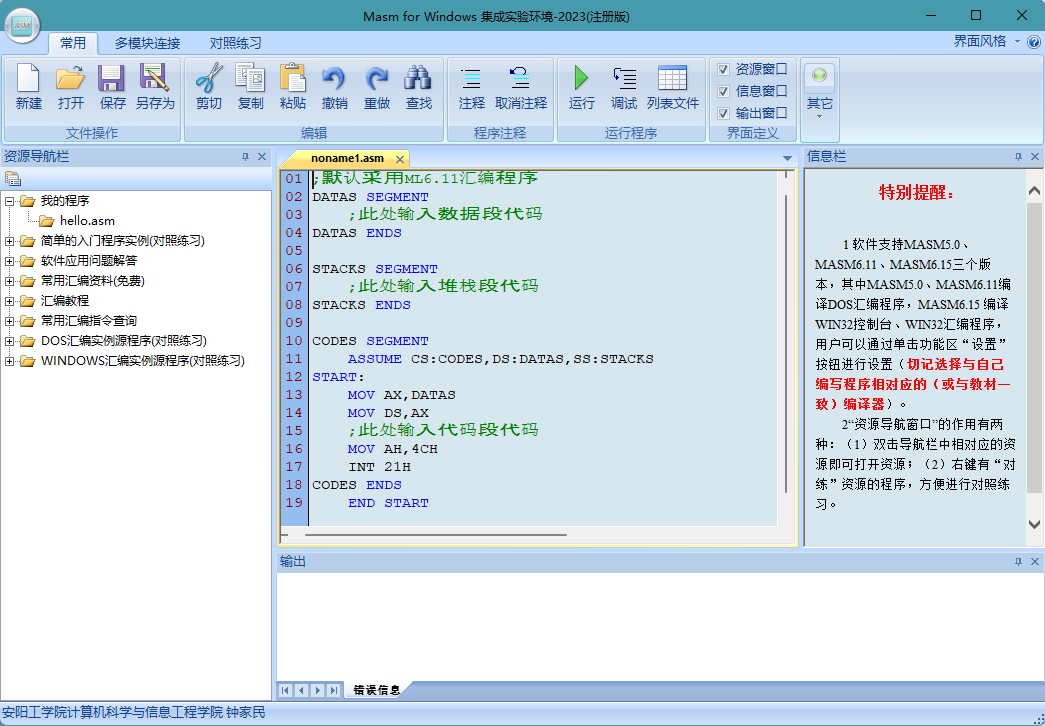
Task: Uncheck the 信息窗口 checkbox
Action: [723, 91]
